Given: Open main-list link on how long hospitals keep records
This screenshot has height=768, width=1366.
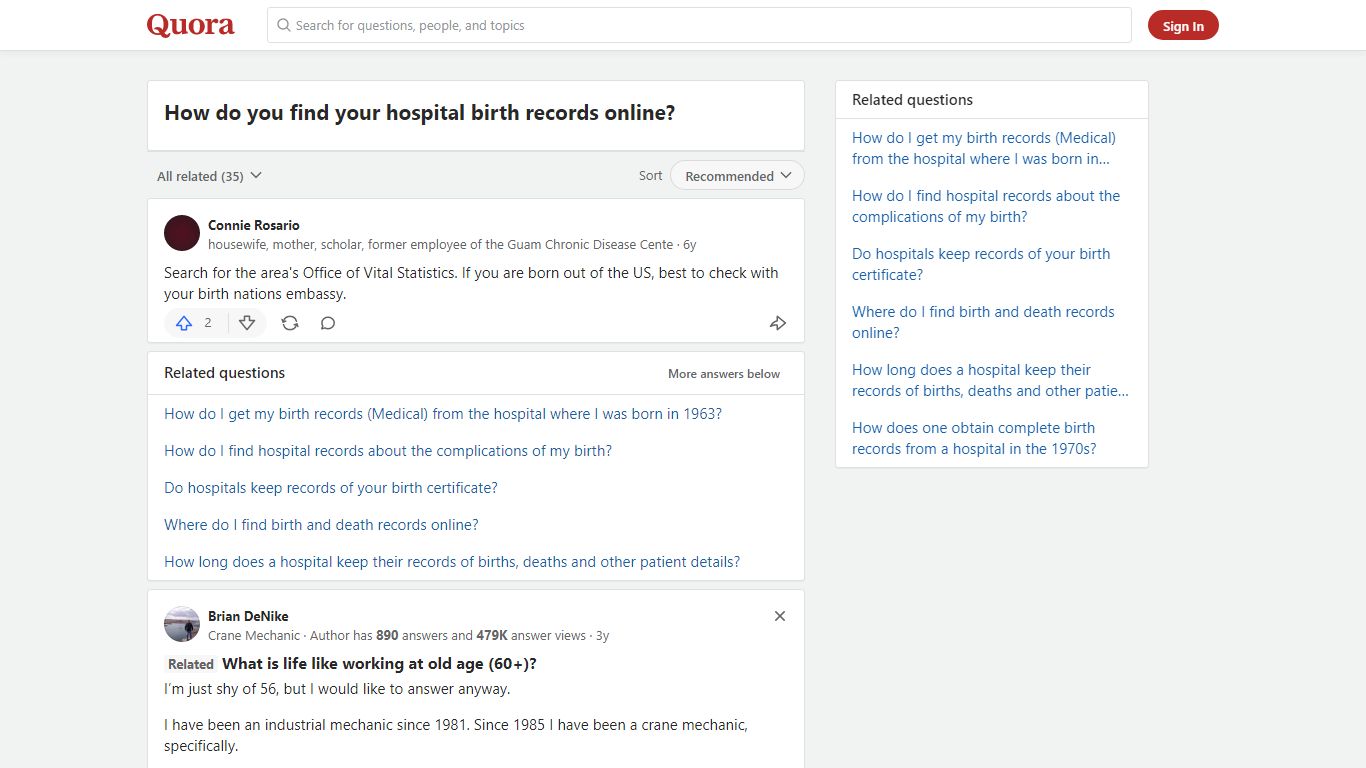Looking at the screenshot, I should tap(452, 562).
